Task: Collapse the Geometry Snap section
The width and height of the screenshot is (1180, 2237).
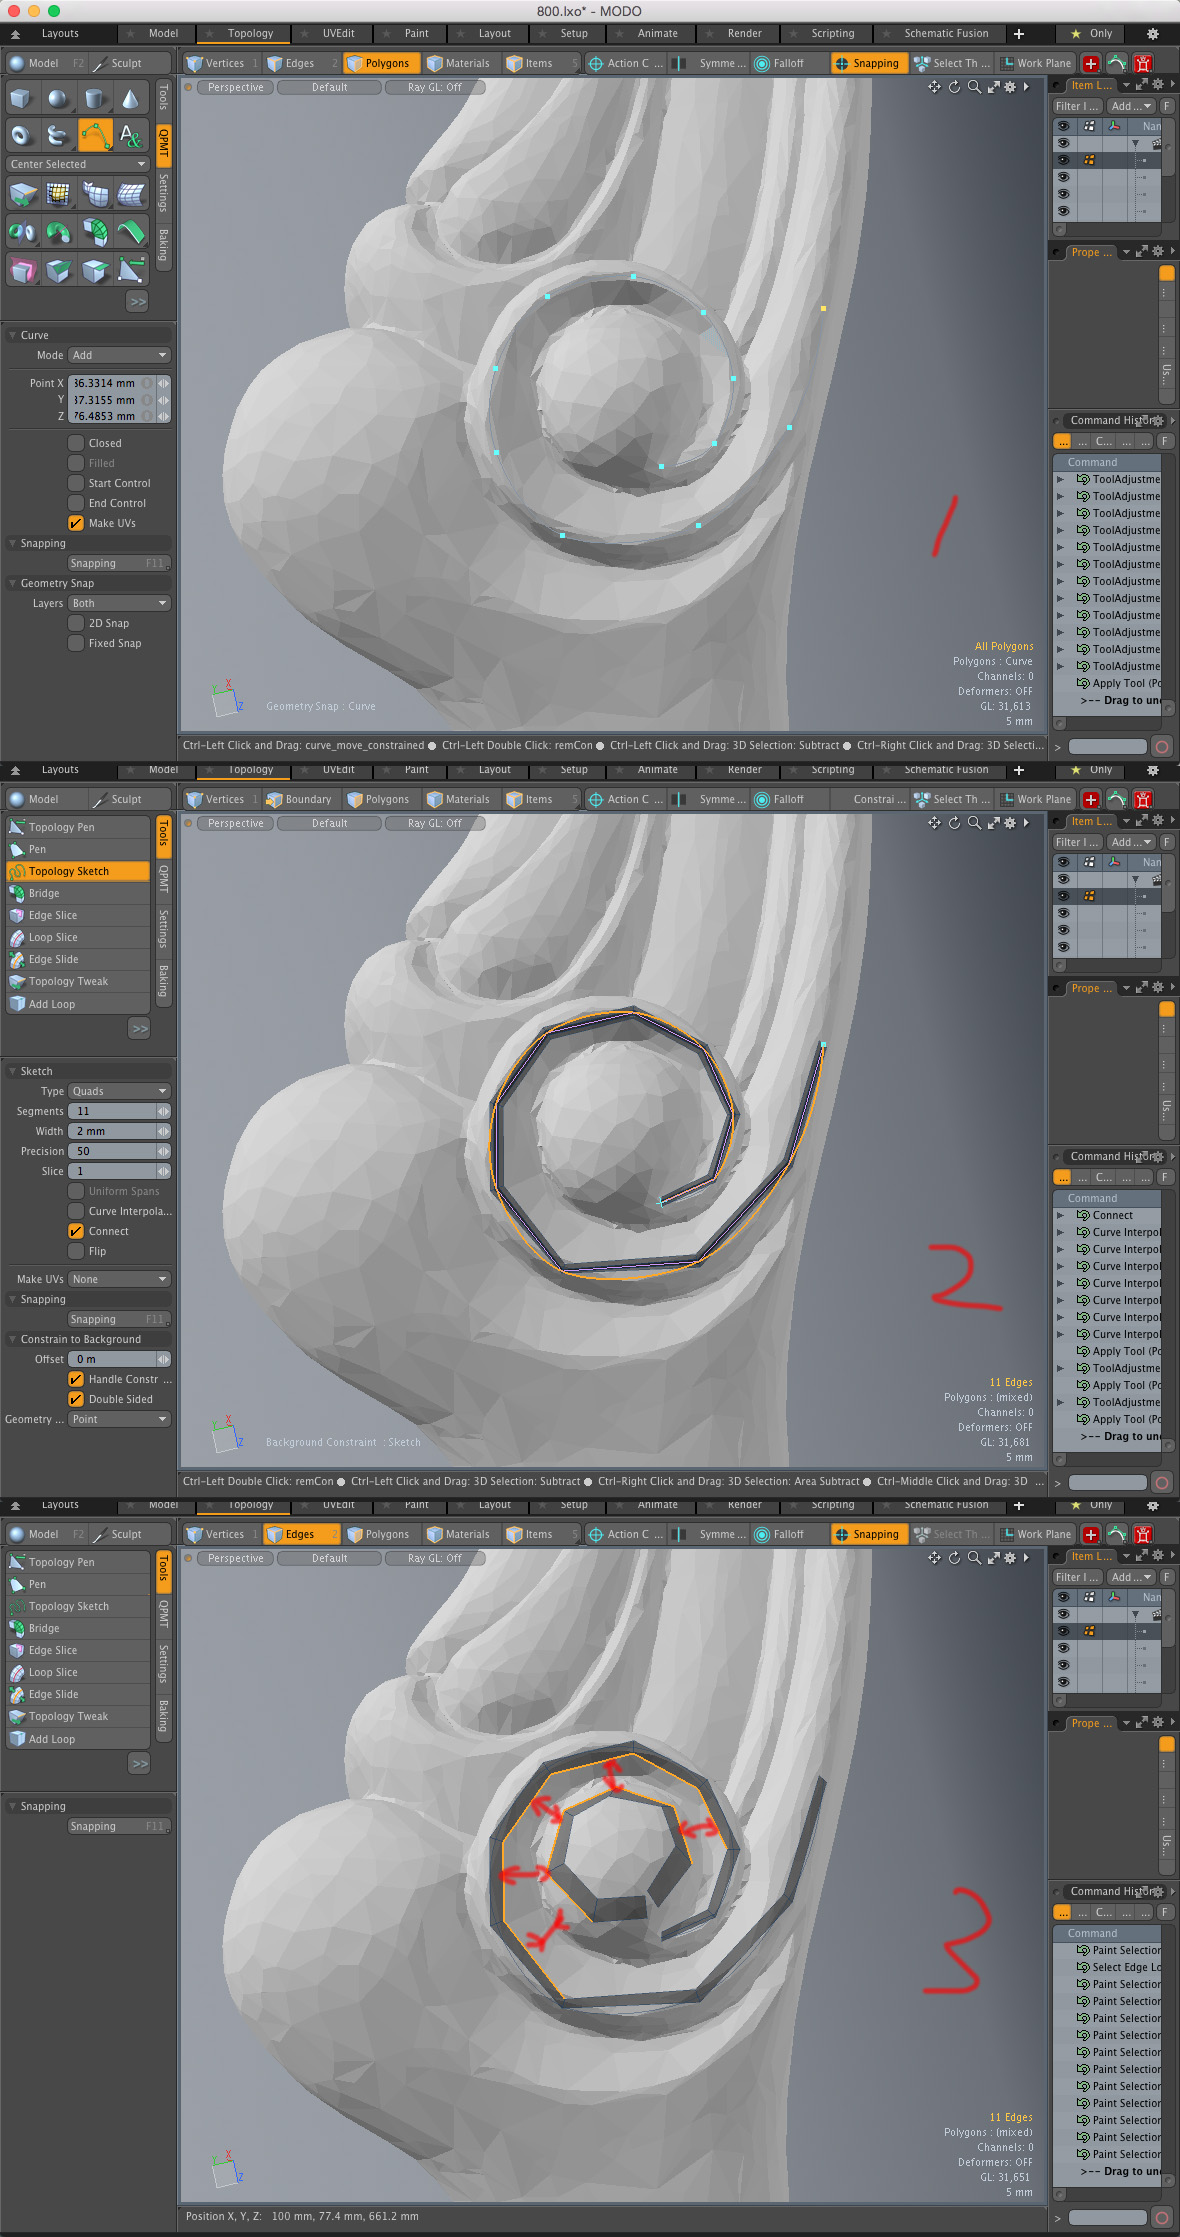Action: 88,583
